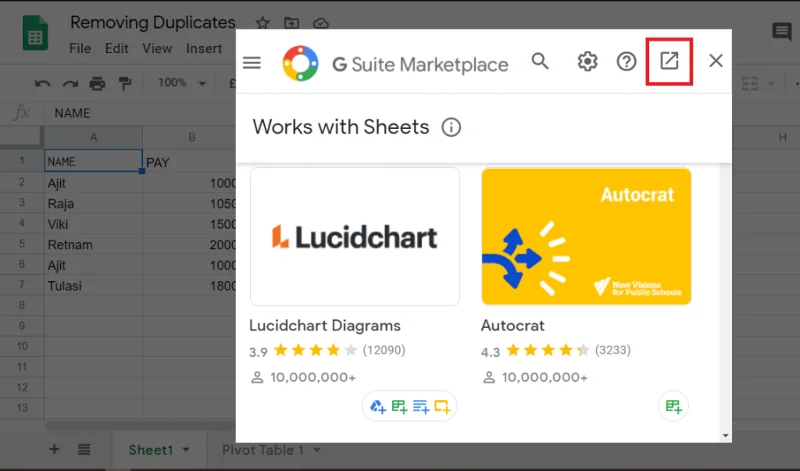Star the Removing Duplicates document
The width and height of the screenshot is (800, 471).
click(262, 23)
